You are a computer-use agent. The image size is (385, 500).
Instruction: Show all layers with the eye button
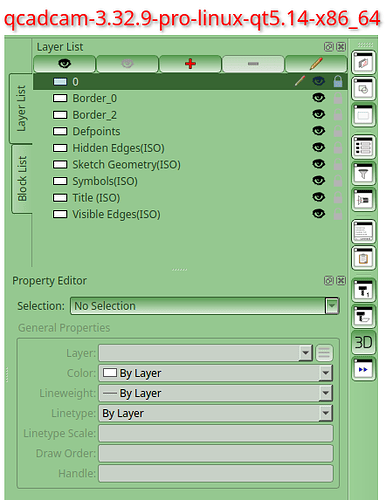point(64,64)
